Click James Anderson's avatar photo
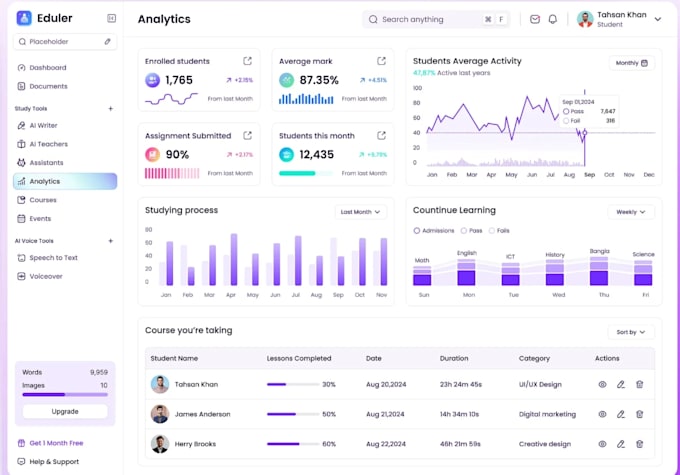This screenshot has height=475, width=680. point(160,414)
